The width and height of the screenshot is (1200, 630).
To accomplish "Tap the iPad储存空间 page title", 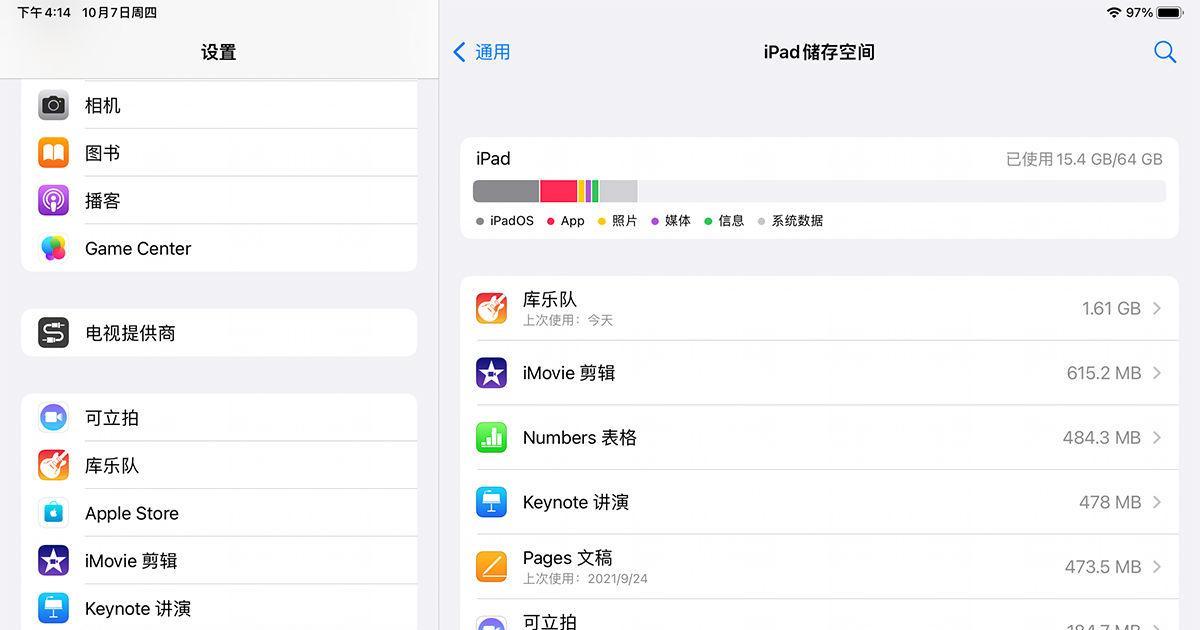I will coord(819,52).
